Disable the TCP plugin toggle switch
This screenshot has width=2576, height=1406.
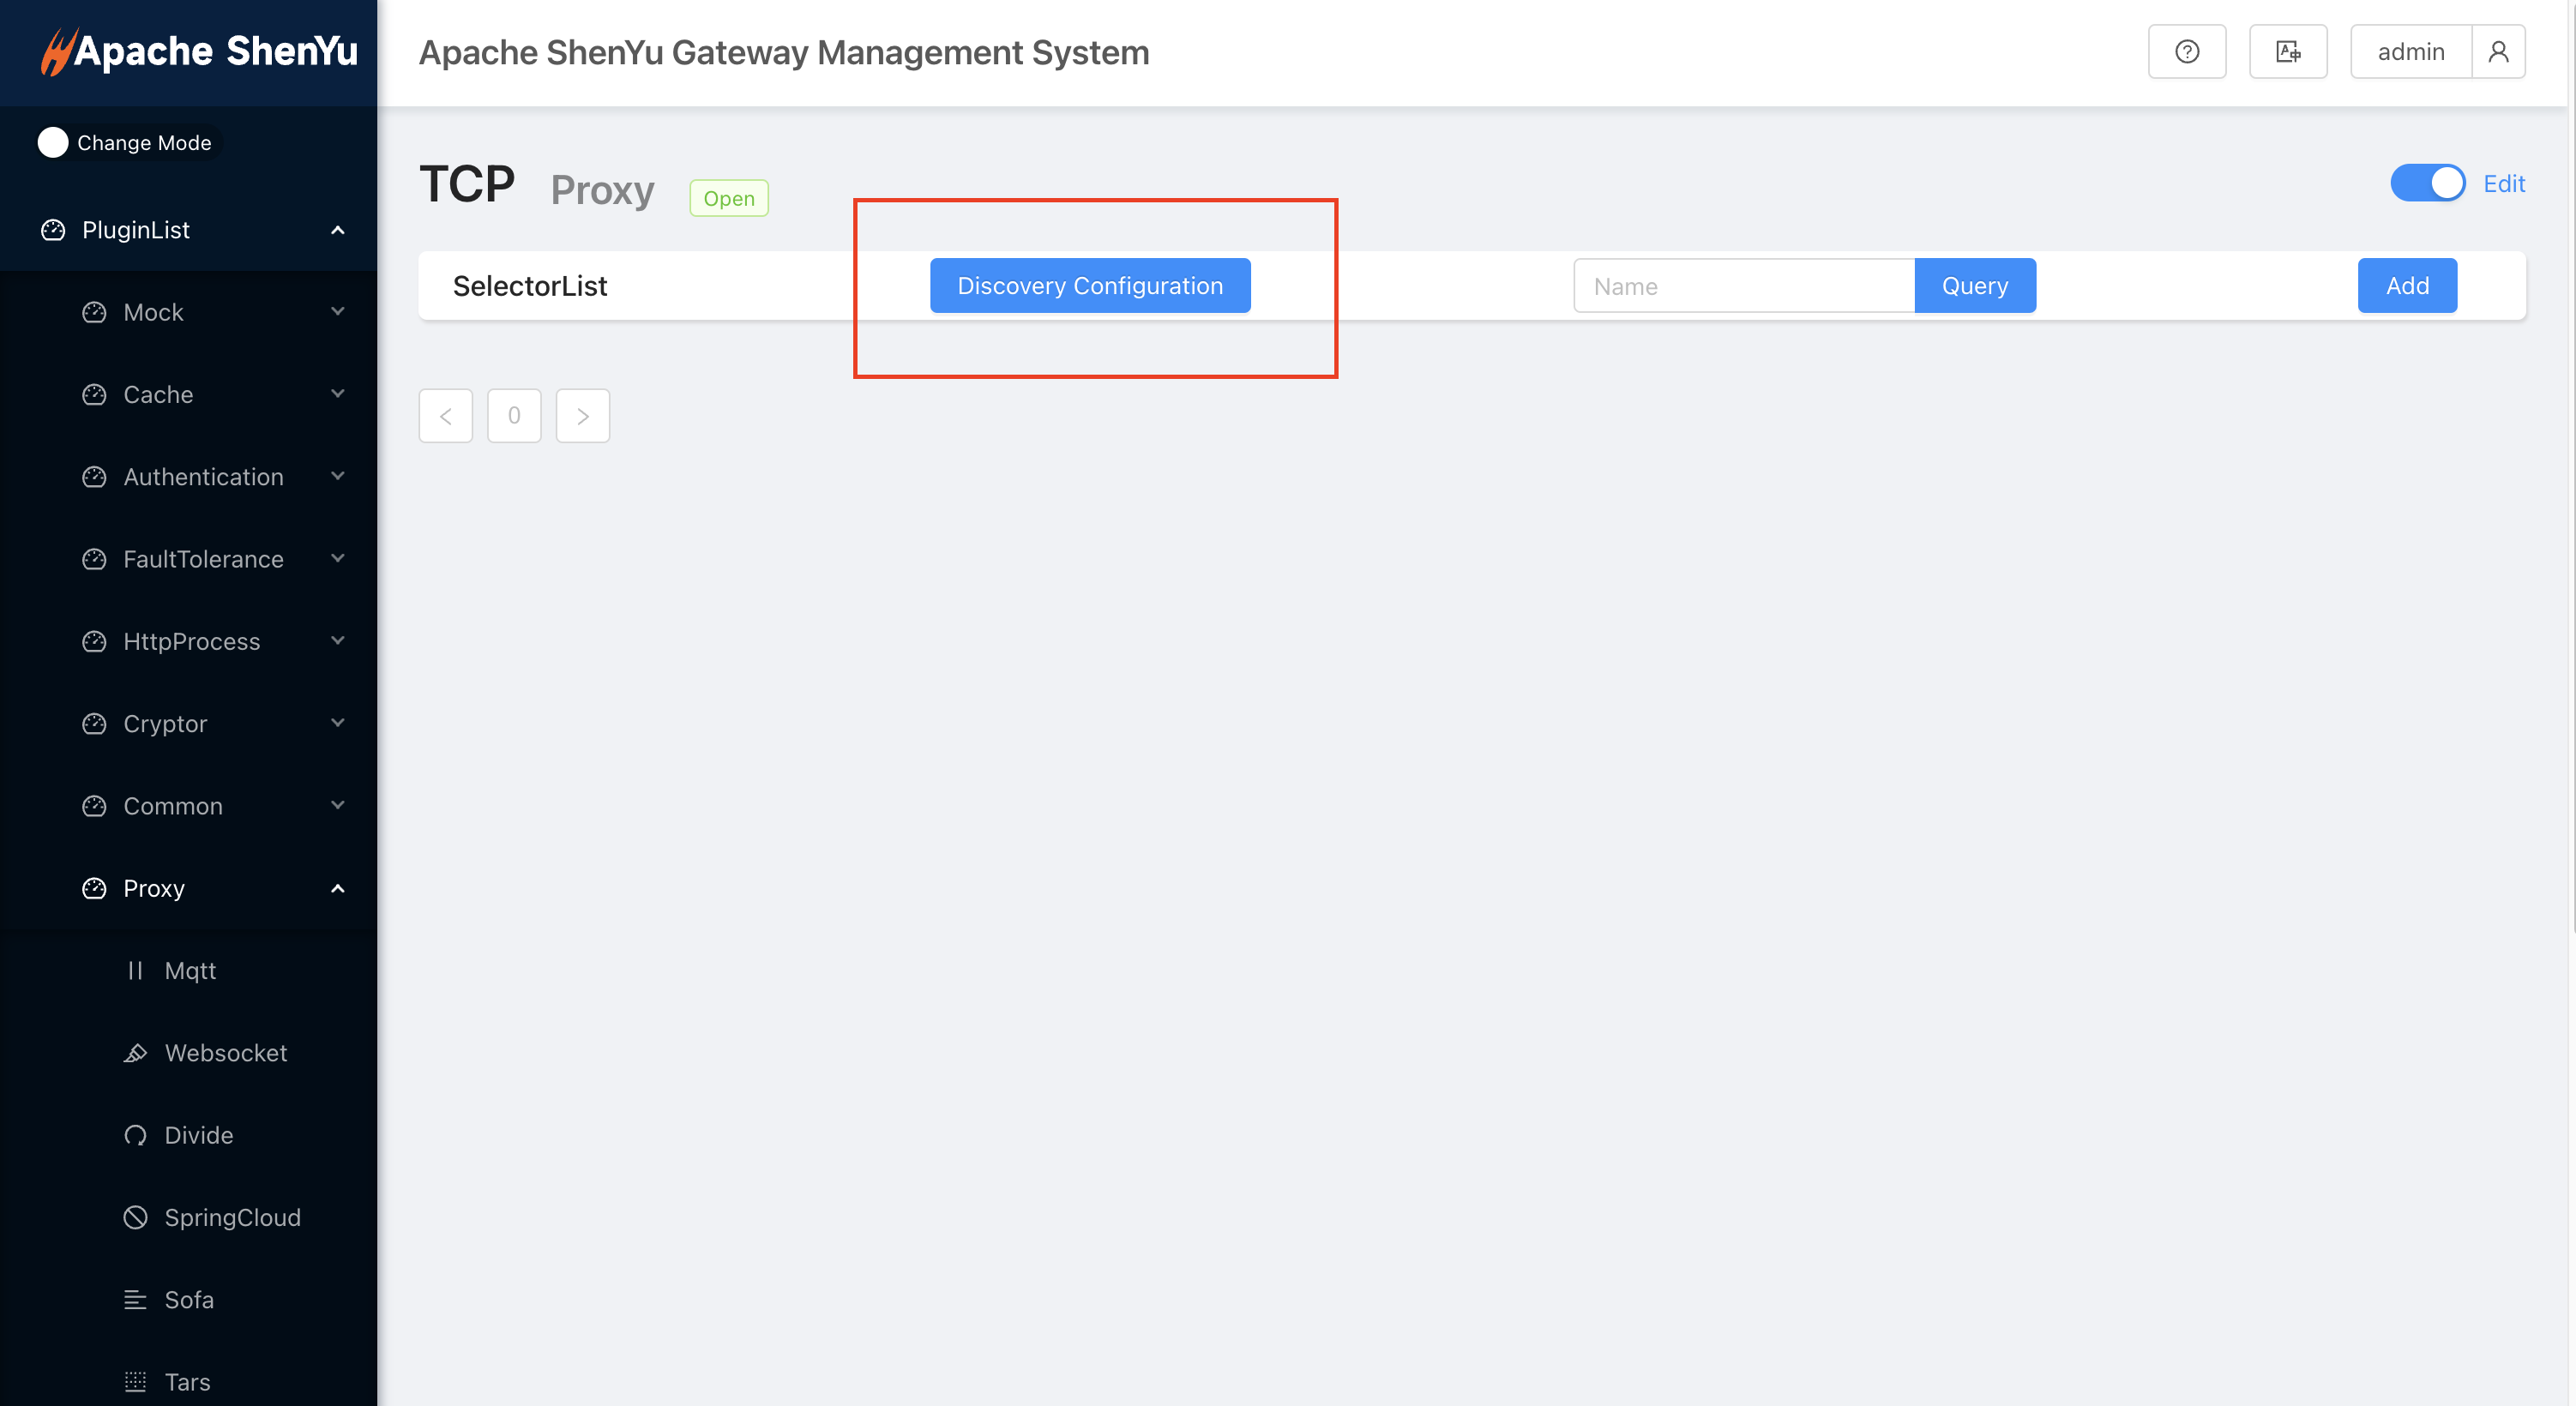(2427, 183)
